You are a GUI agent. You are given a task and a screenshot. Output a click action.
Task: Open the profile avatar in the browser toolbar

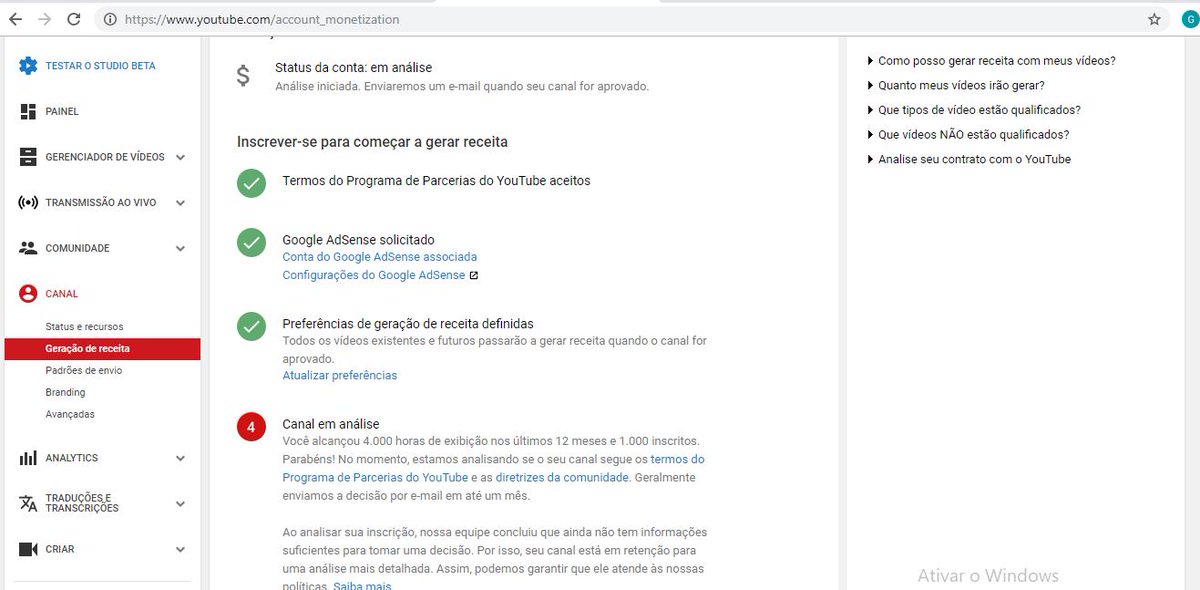tap(1189, 19)
